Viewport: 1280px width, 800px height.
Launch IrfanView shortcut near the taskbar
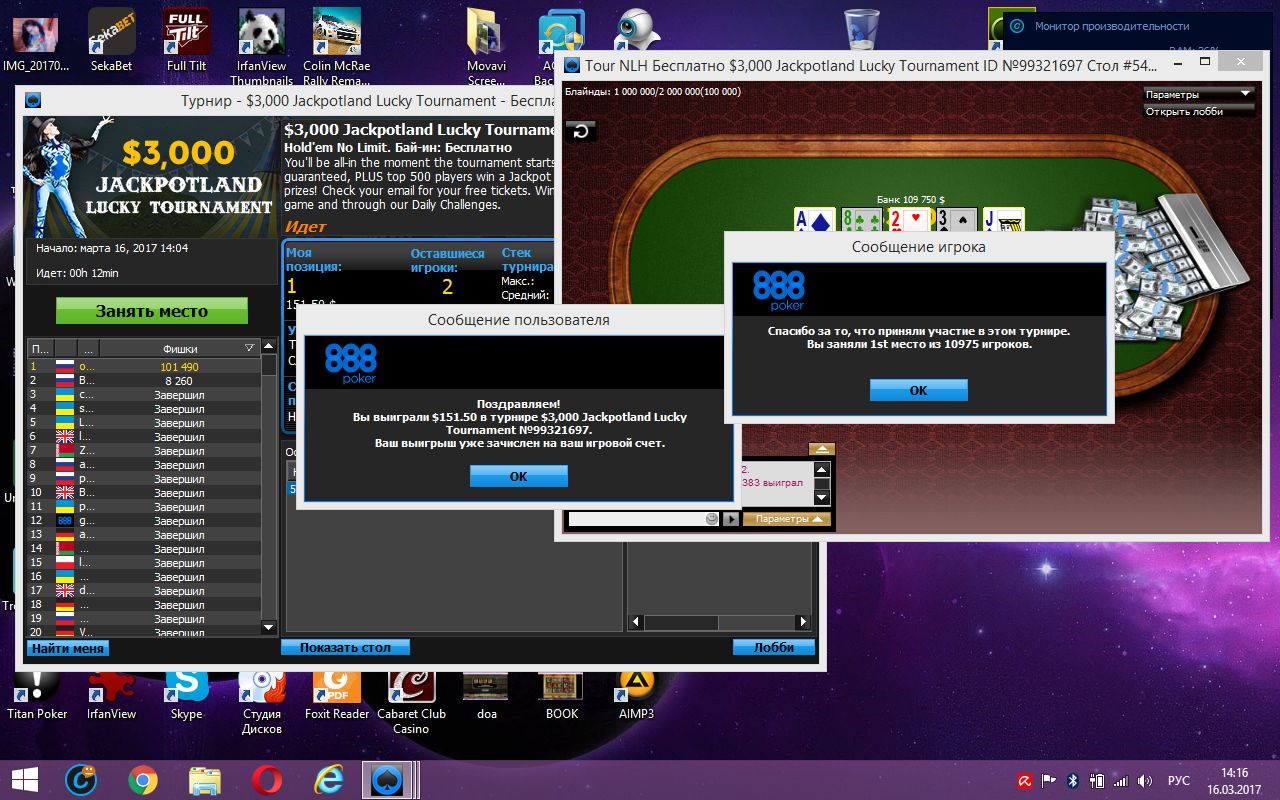coord(112,694)
